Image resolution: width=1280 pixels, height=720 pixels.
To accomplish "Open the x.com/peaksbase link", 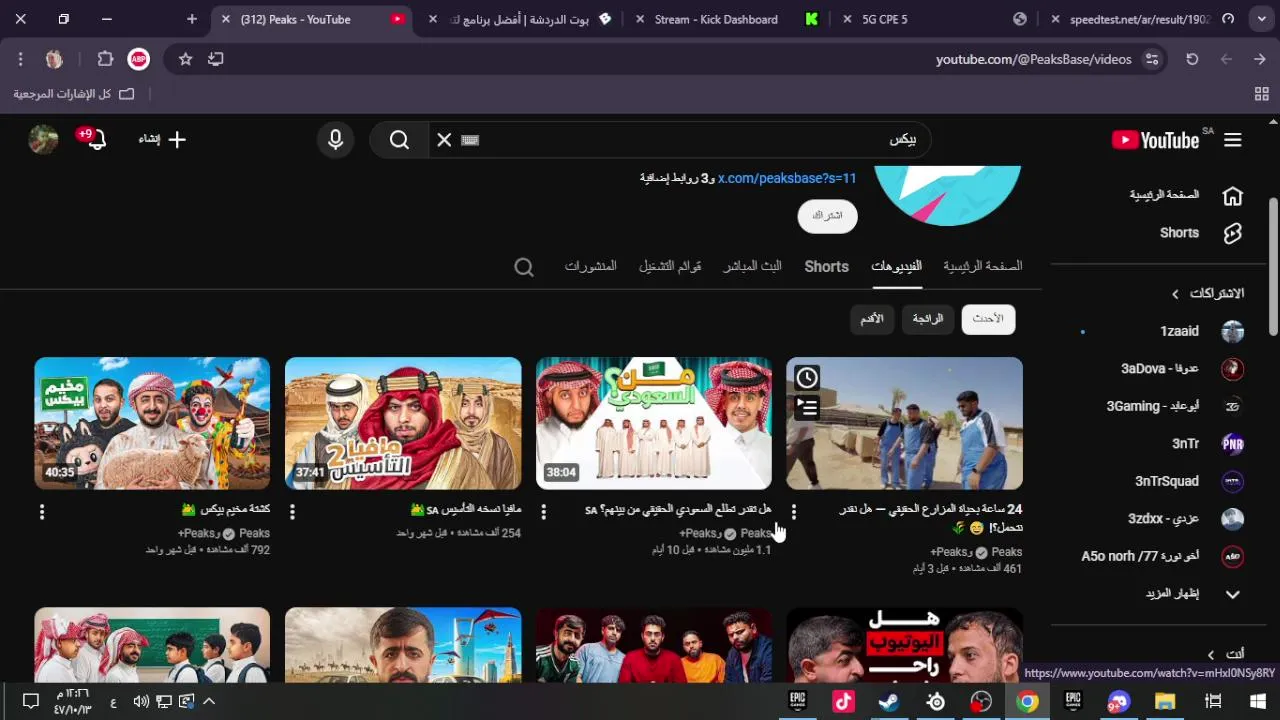I will 787,178.
